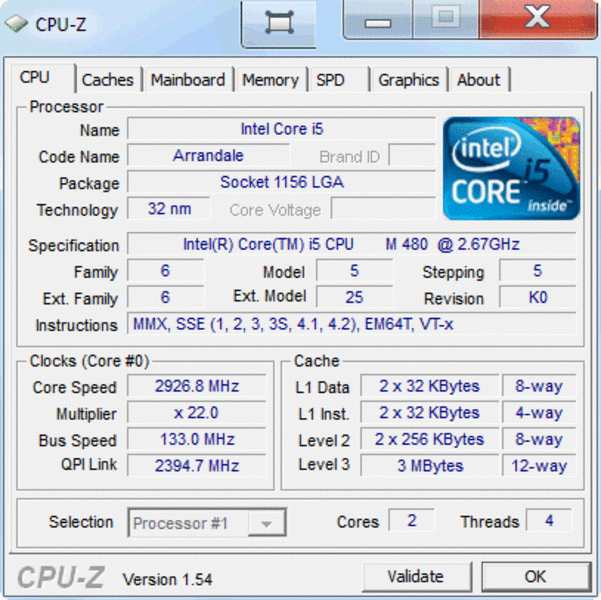Open the Caches tab
The width and height of the screenshot is (601, 600).
pos(108,80)
